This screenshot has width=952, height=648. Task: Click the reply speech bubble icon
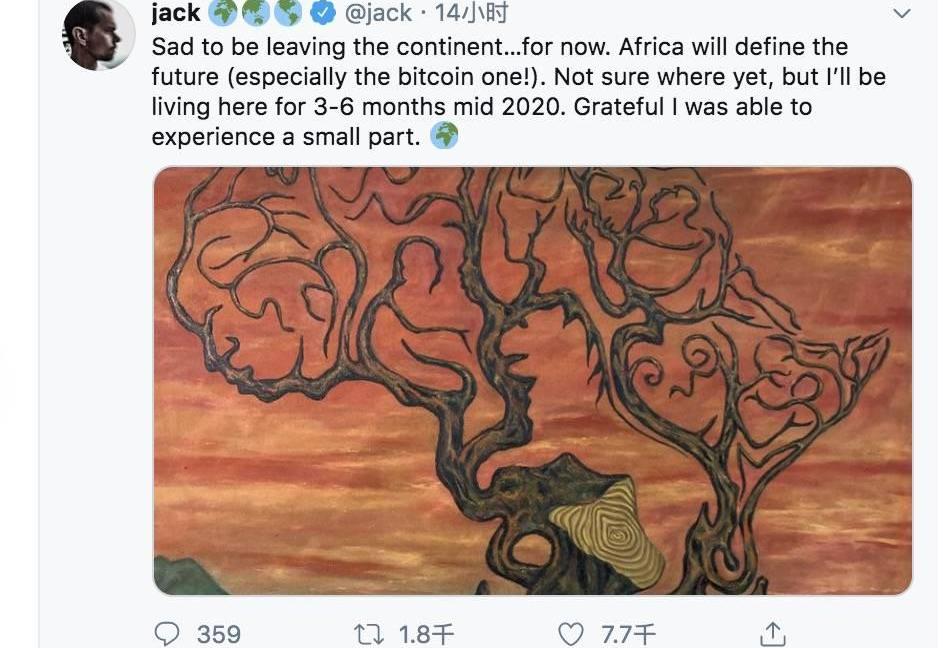(168, 633)
